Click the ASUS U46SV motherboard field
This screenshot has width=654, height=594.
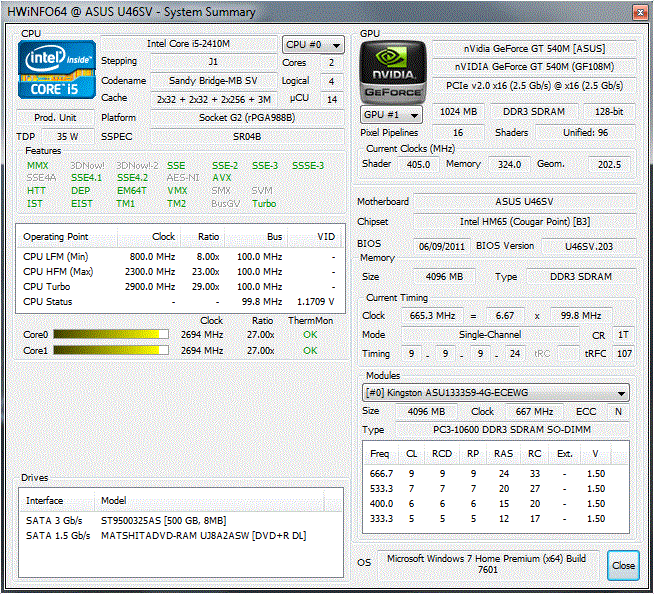[524, 202]
